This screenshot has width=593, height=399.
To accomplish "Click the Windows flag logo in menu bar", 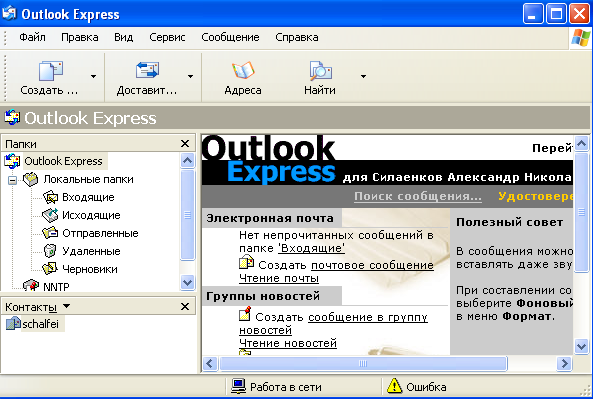I will click(x=581, y=38).
